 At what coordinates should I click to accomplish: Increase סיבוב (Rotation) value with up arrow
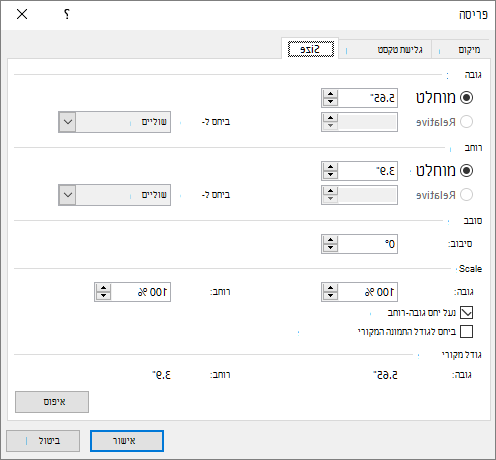pos(330,240)
